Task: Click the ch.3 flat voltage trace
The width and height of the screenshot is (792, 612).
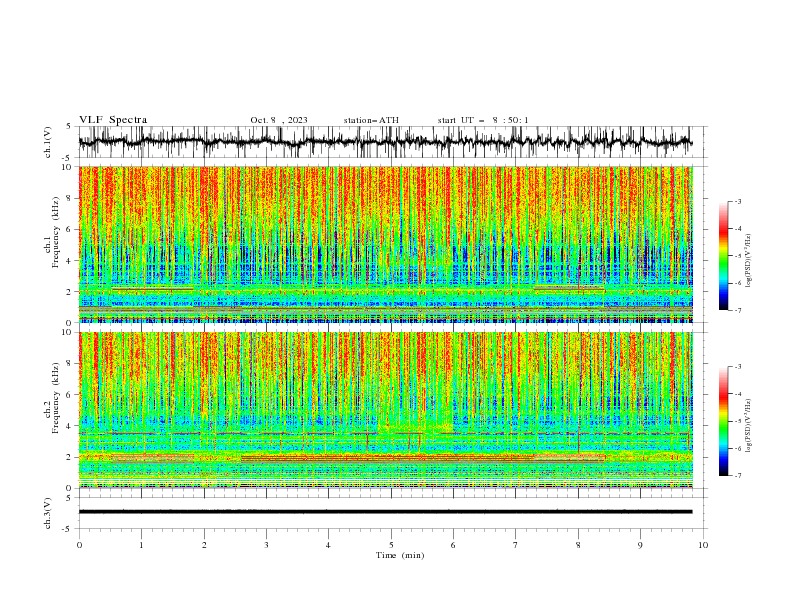Action: click(x=385, y=512)
